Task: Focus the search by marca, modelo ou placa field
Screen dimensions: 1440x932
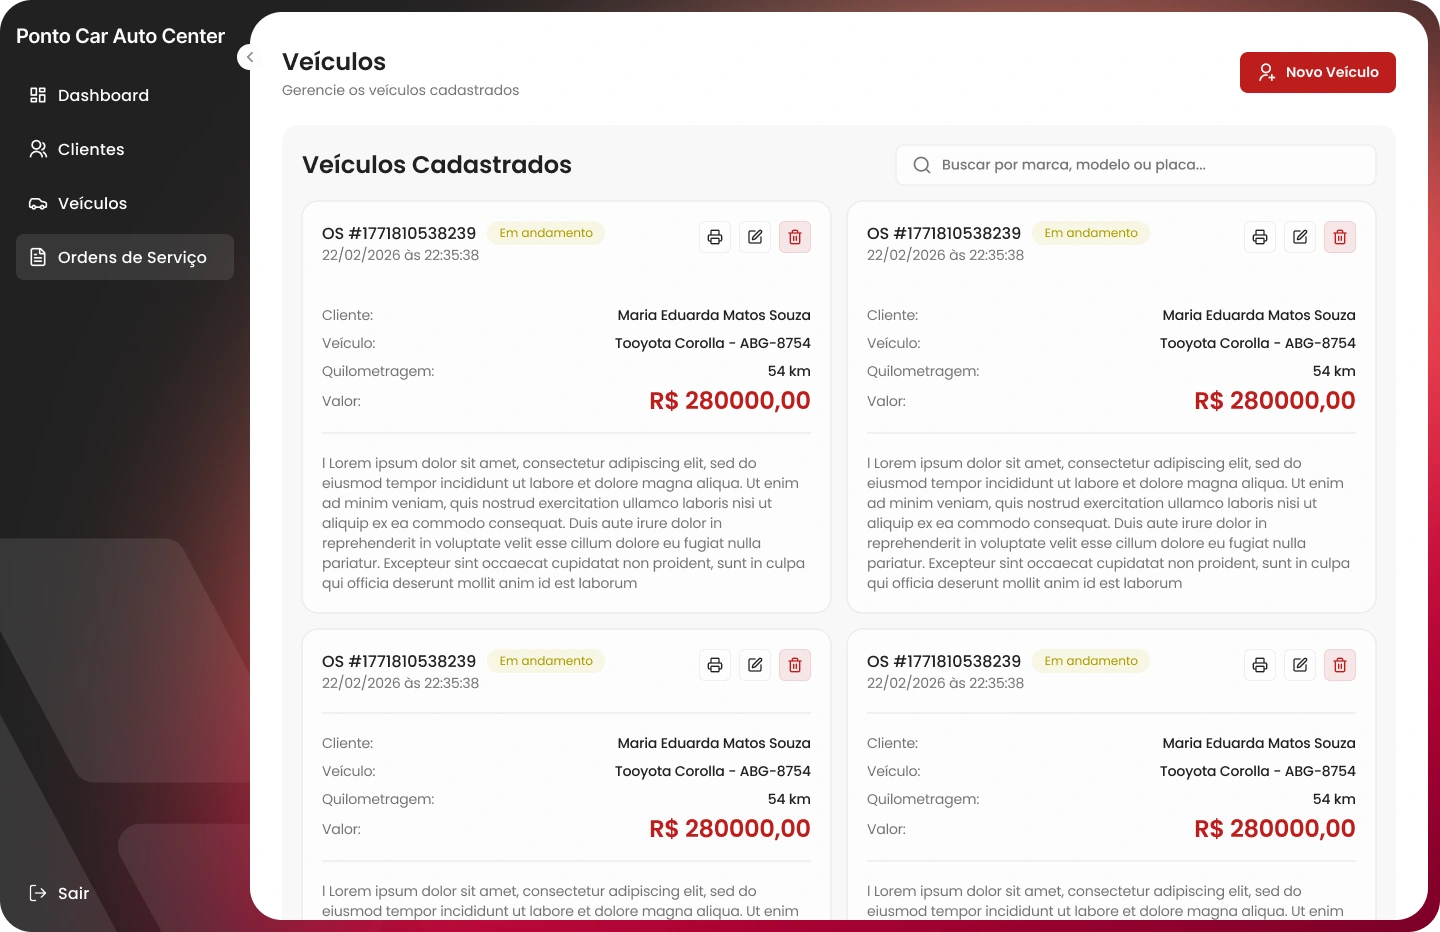Action: coord(1136,165)
